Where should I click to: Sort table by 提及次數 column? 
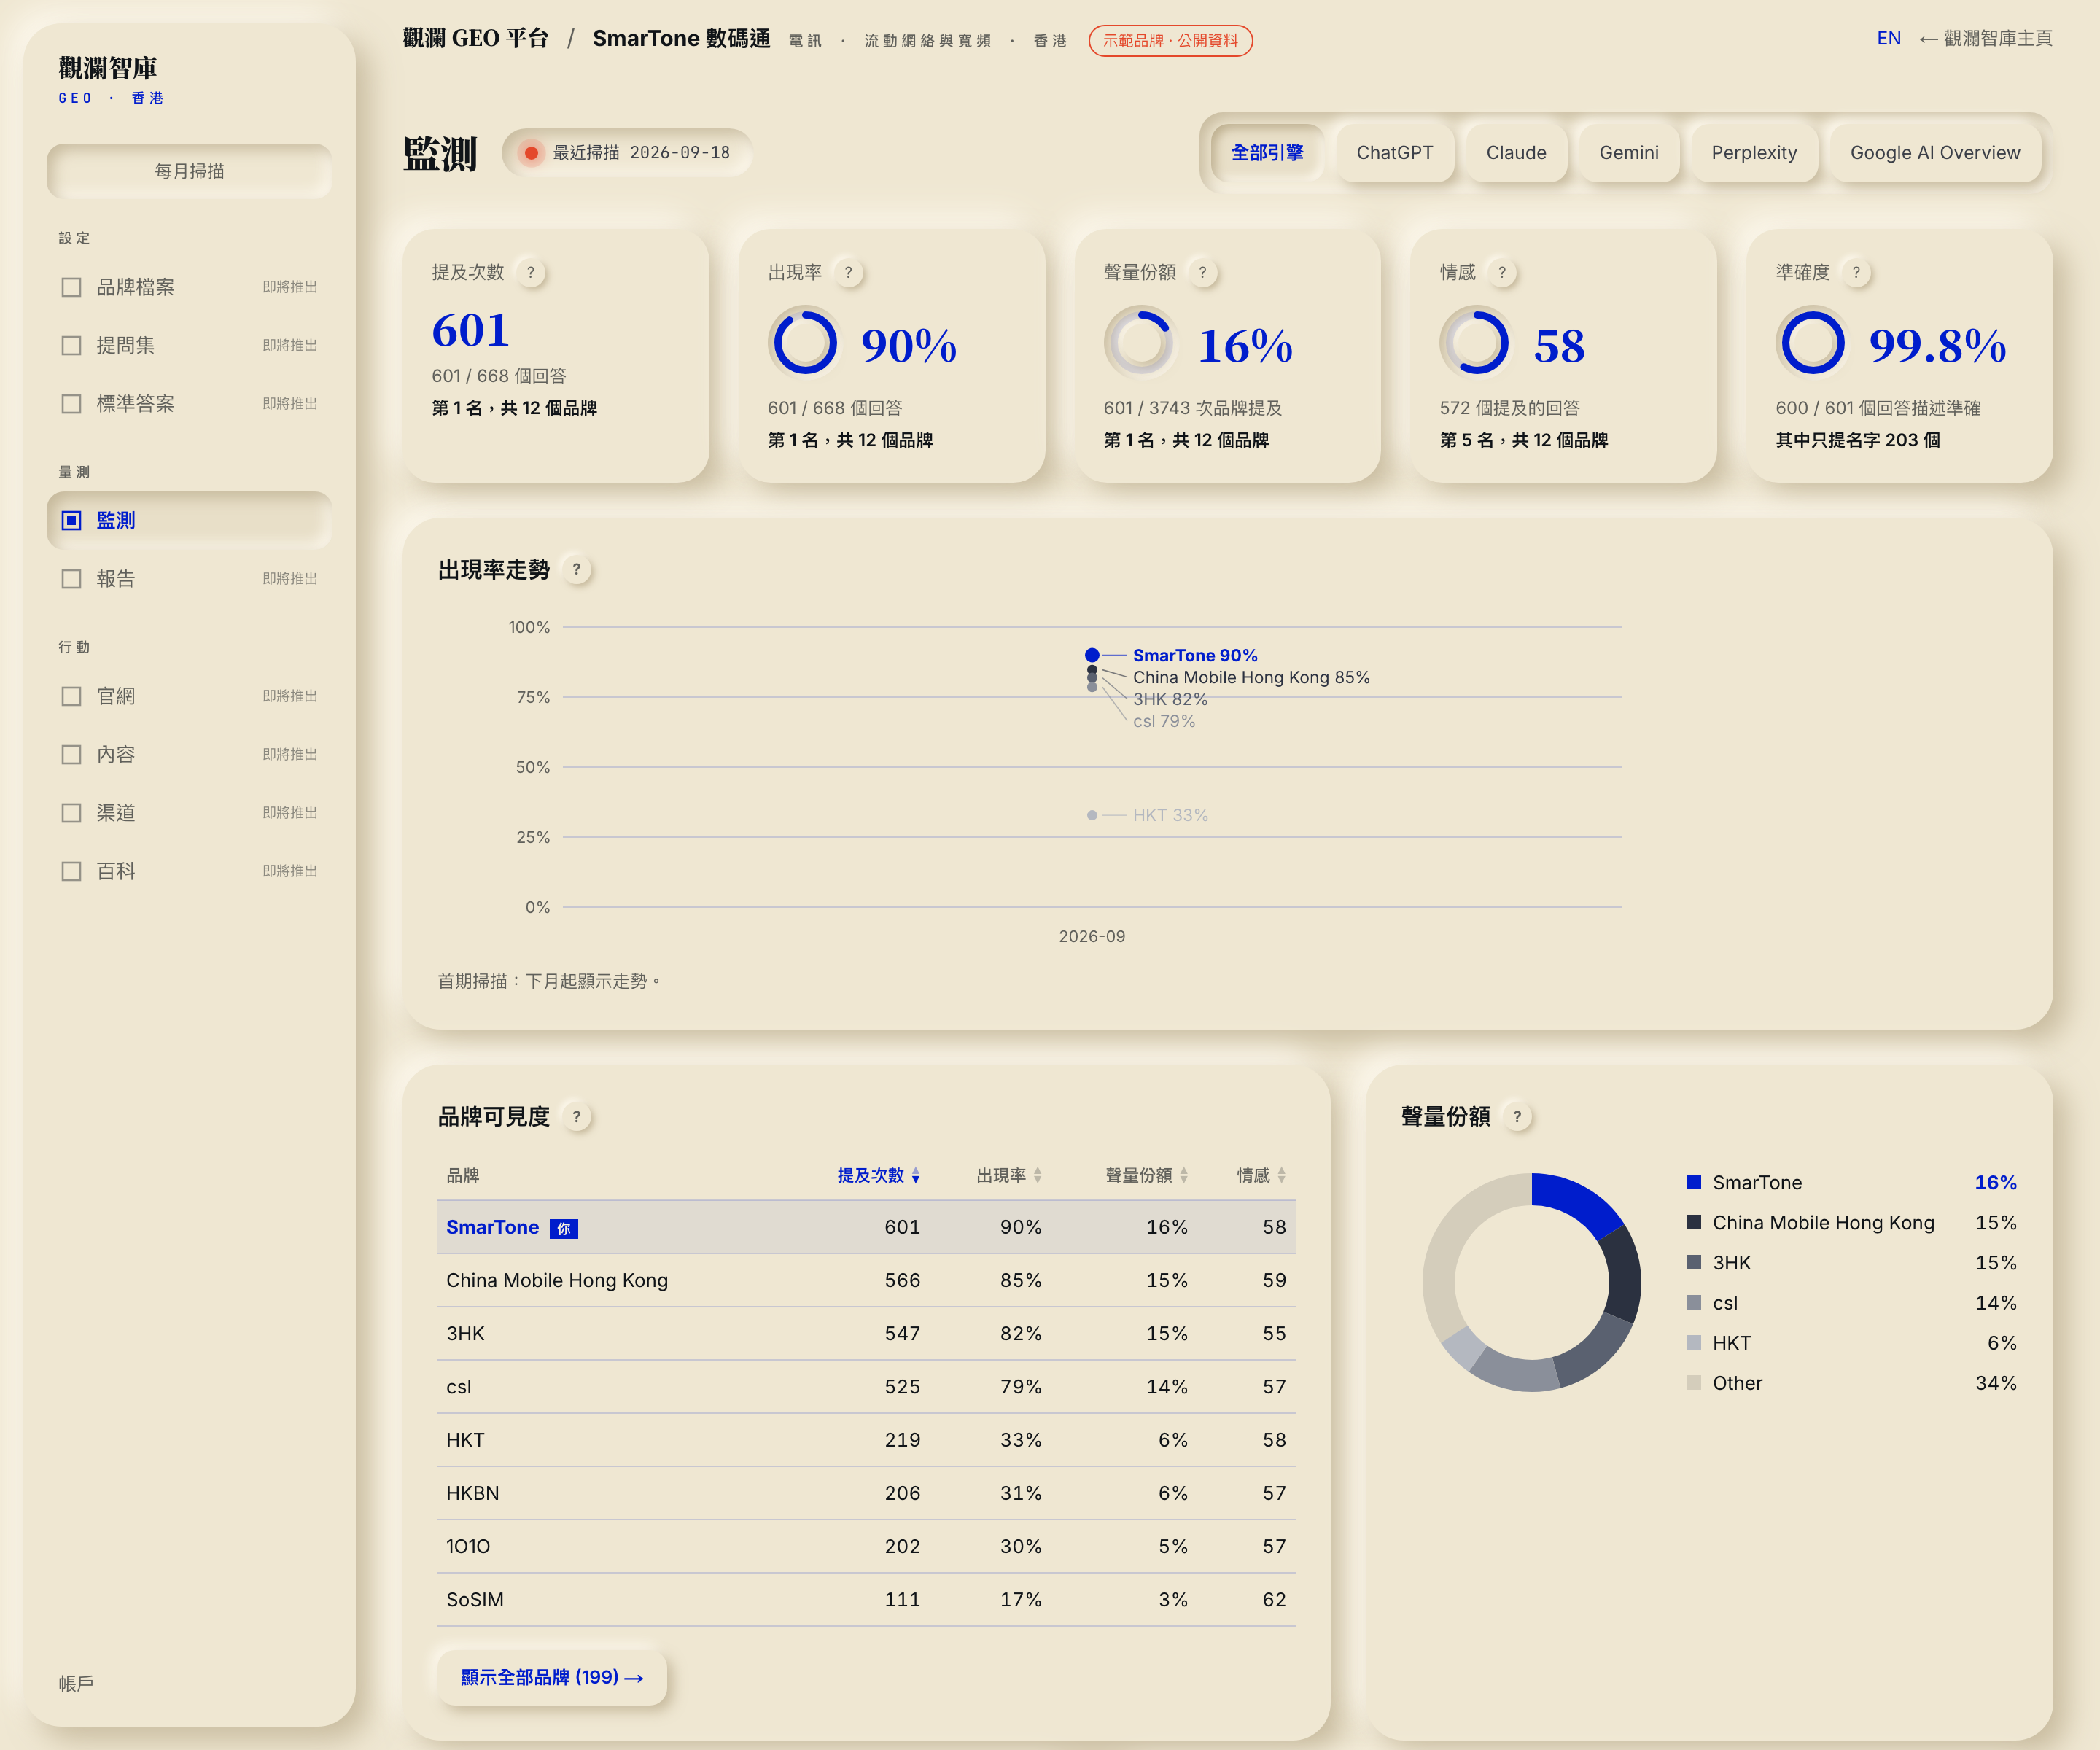879,1175
